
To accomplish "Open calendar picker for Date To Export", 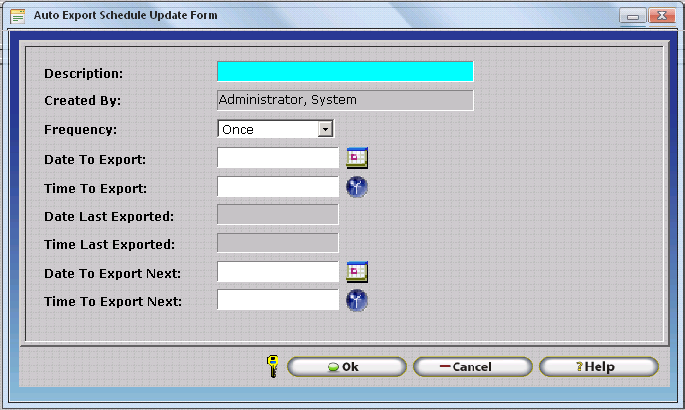I will [357, 158].
